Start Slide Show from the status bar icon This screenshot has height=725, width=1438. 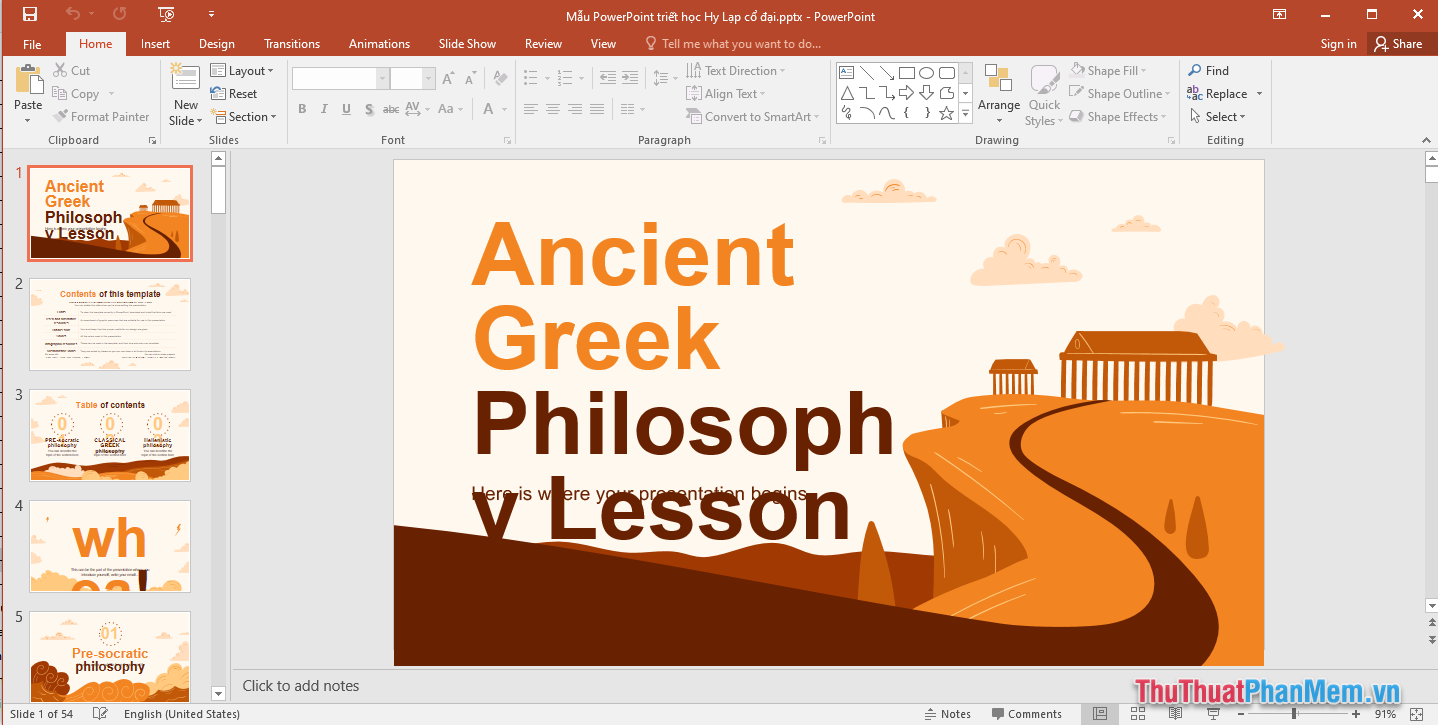[x=1213, y=713]
